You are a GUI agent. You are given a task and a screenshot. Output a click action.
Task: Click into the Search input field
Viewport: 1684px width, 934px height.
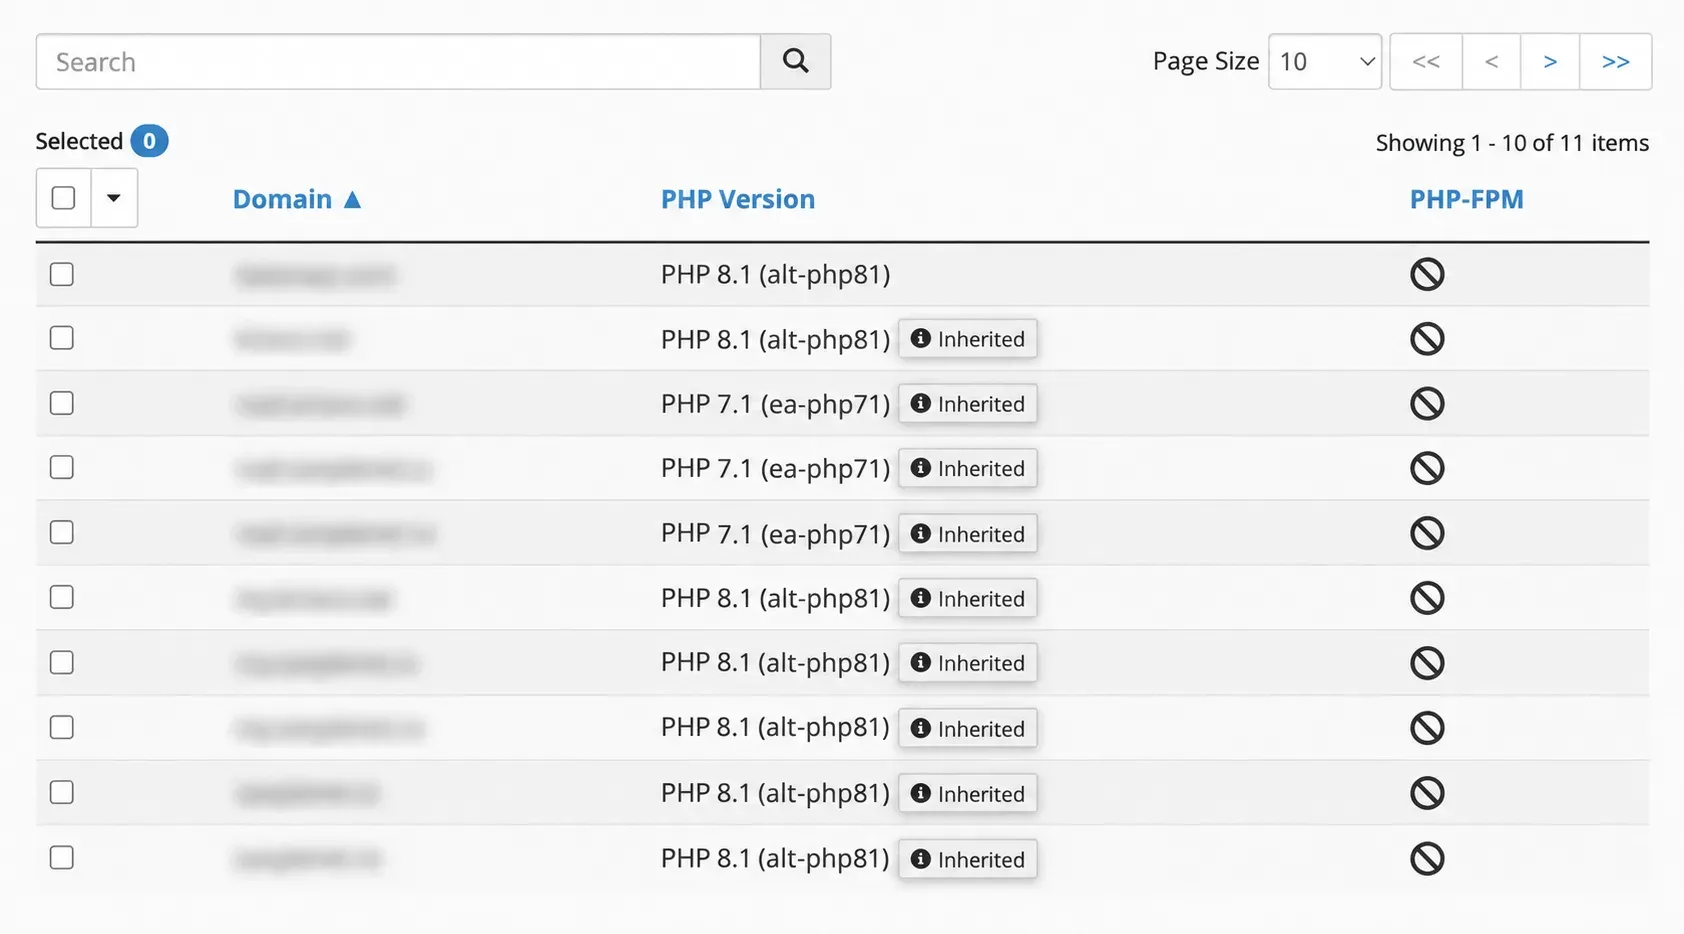398,62
